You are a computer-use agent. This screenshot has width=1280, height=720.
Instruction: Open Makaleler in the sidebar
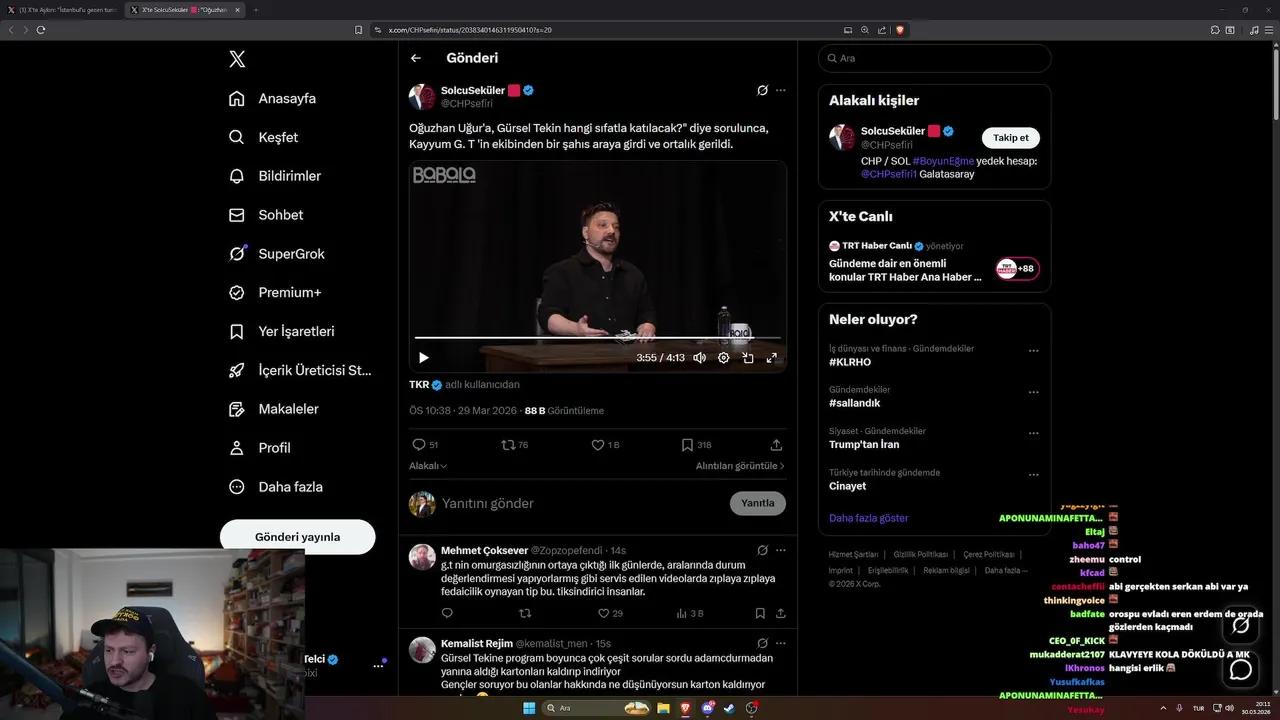[273, 409]
